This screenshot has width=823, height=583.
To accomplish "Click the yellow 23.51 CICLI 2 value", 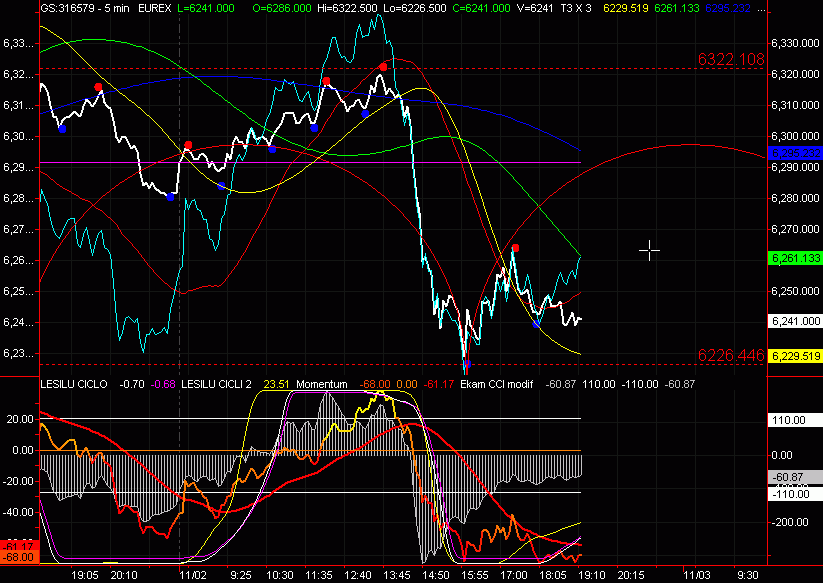I will coord(276,384).
